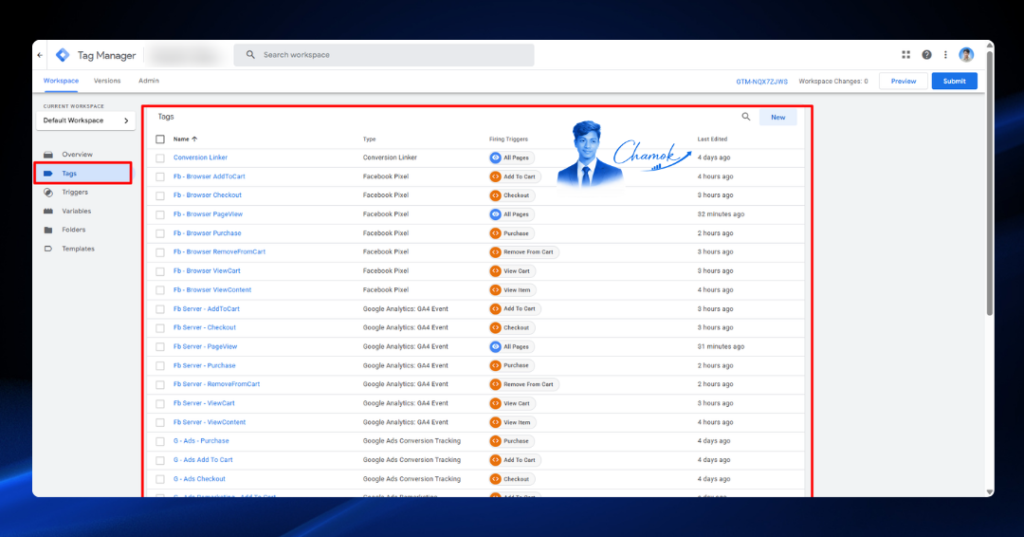1024x537 pixels.
Task: Switch to the Admin tab
Action: point(149,81)
